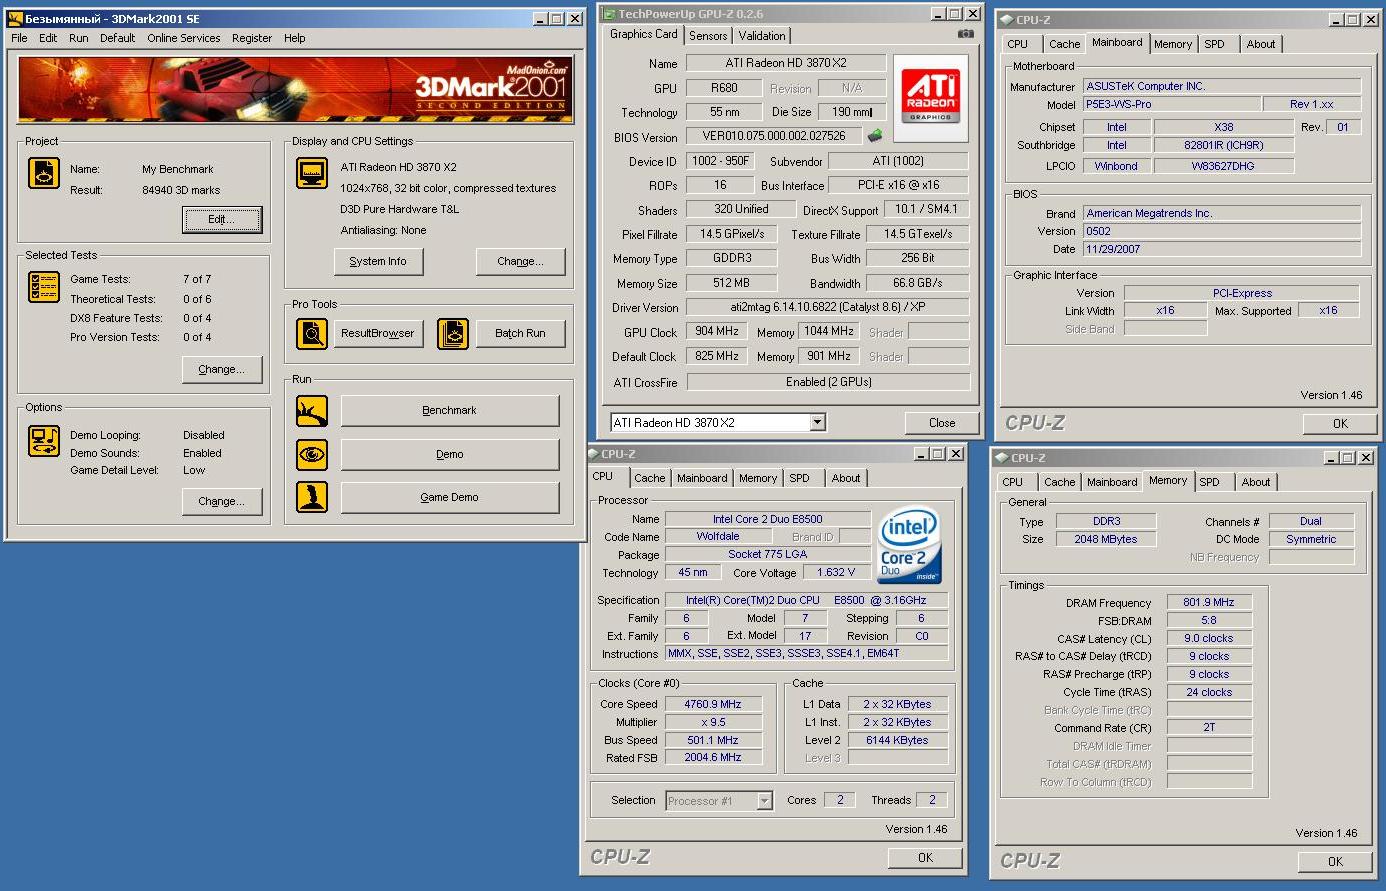This screenshot has width=1386, height=891.
Task: Click the System Info button
Action: click(x=378, y=262)
